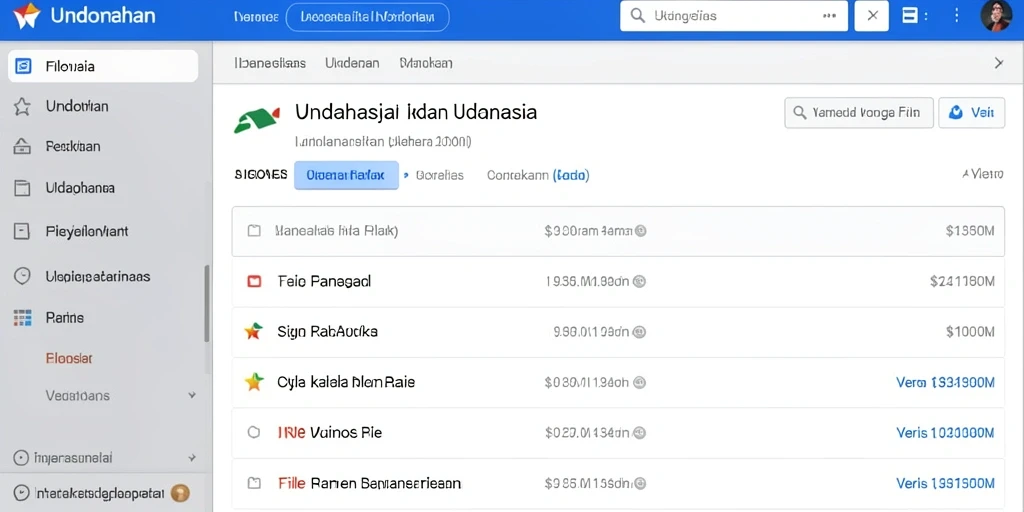Open search options three-dot icon
Screen dimensions: 1024x512
coord(830,16)
